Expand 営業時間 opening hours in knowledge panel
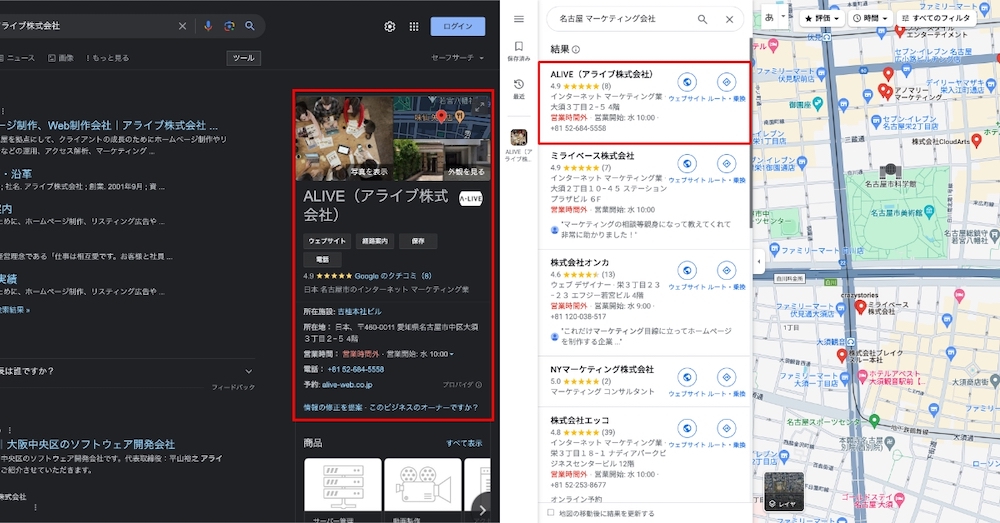1000x523 pixels. click(452, 354)
